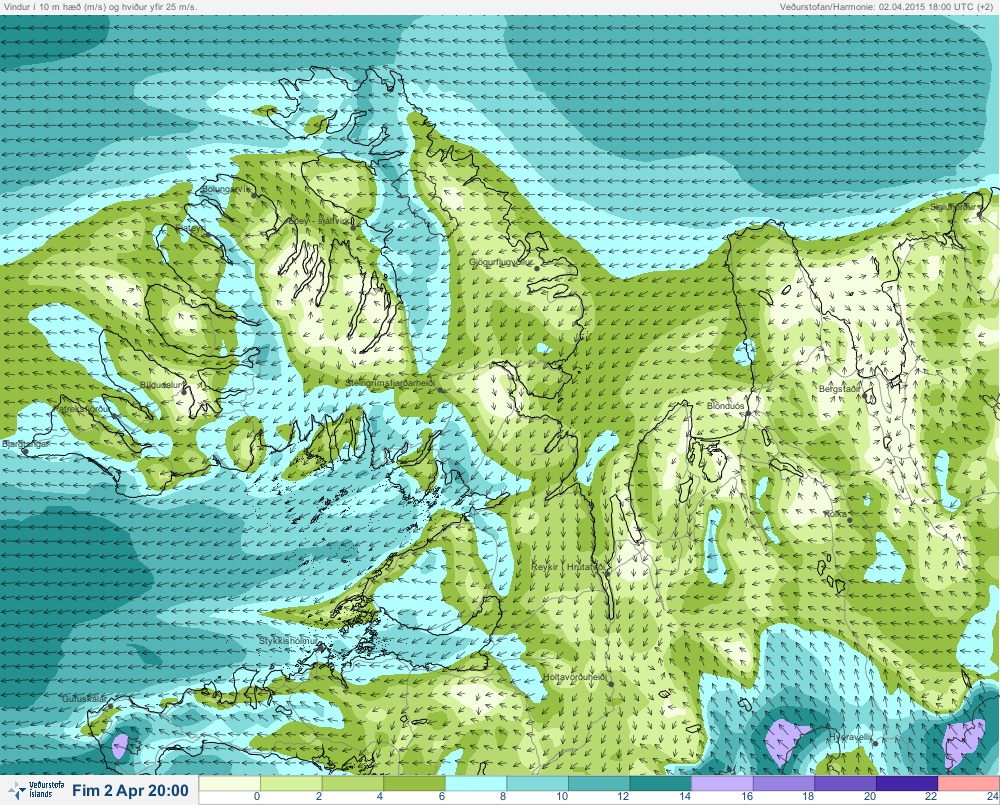This screenshot has width=1000, height=805.
Task: Click the Veðurstofa Íslands logo
Action: click(x=37, y=790)
